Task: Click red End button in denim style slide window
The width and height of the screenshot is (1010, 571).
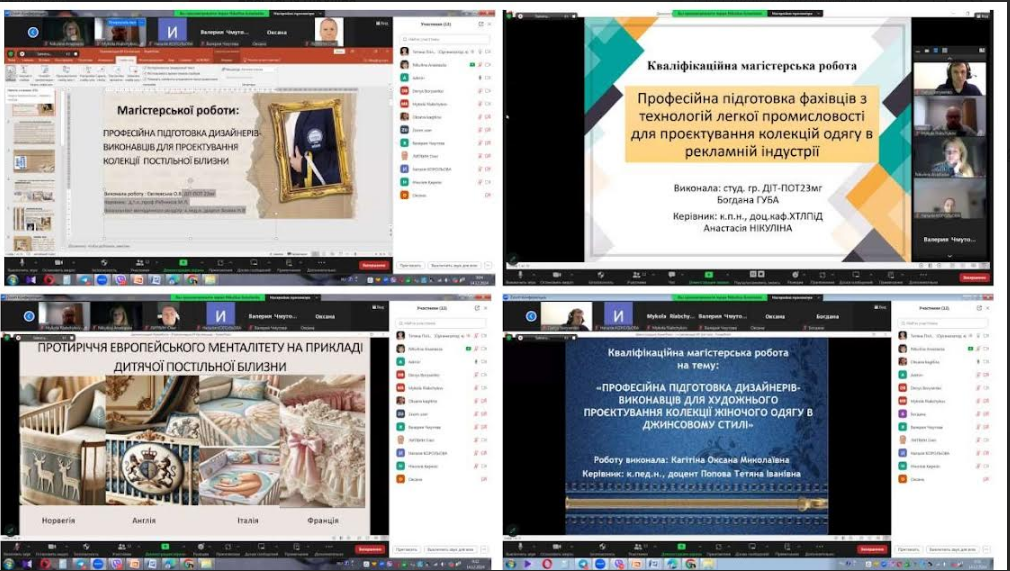Action: point(872,549)
